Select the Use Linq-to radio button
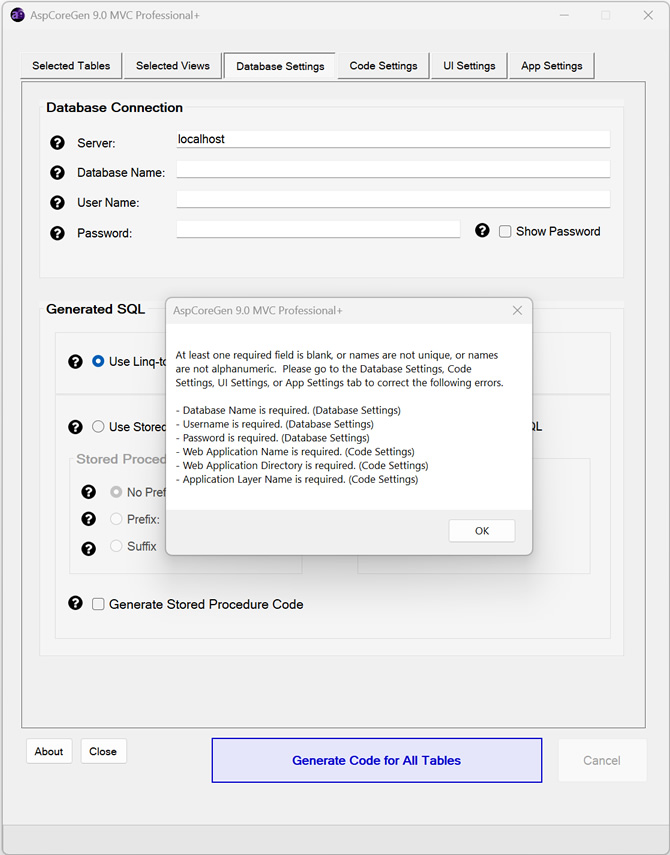 tap(98, 362)
